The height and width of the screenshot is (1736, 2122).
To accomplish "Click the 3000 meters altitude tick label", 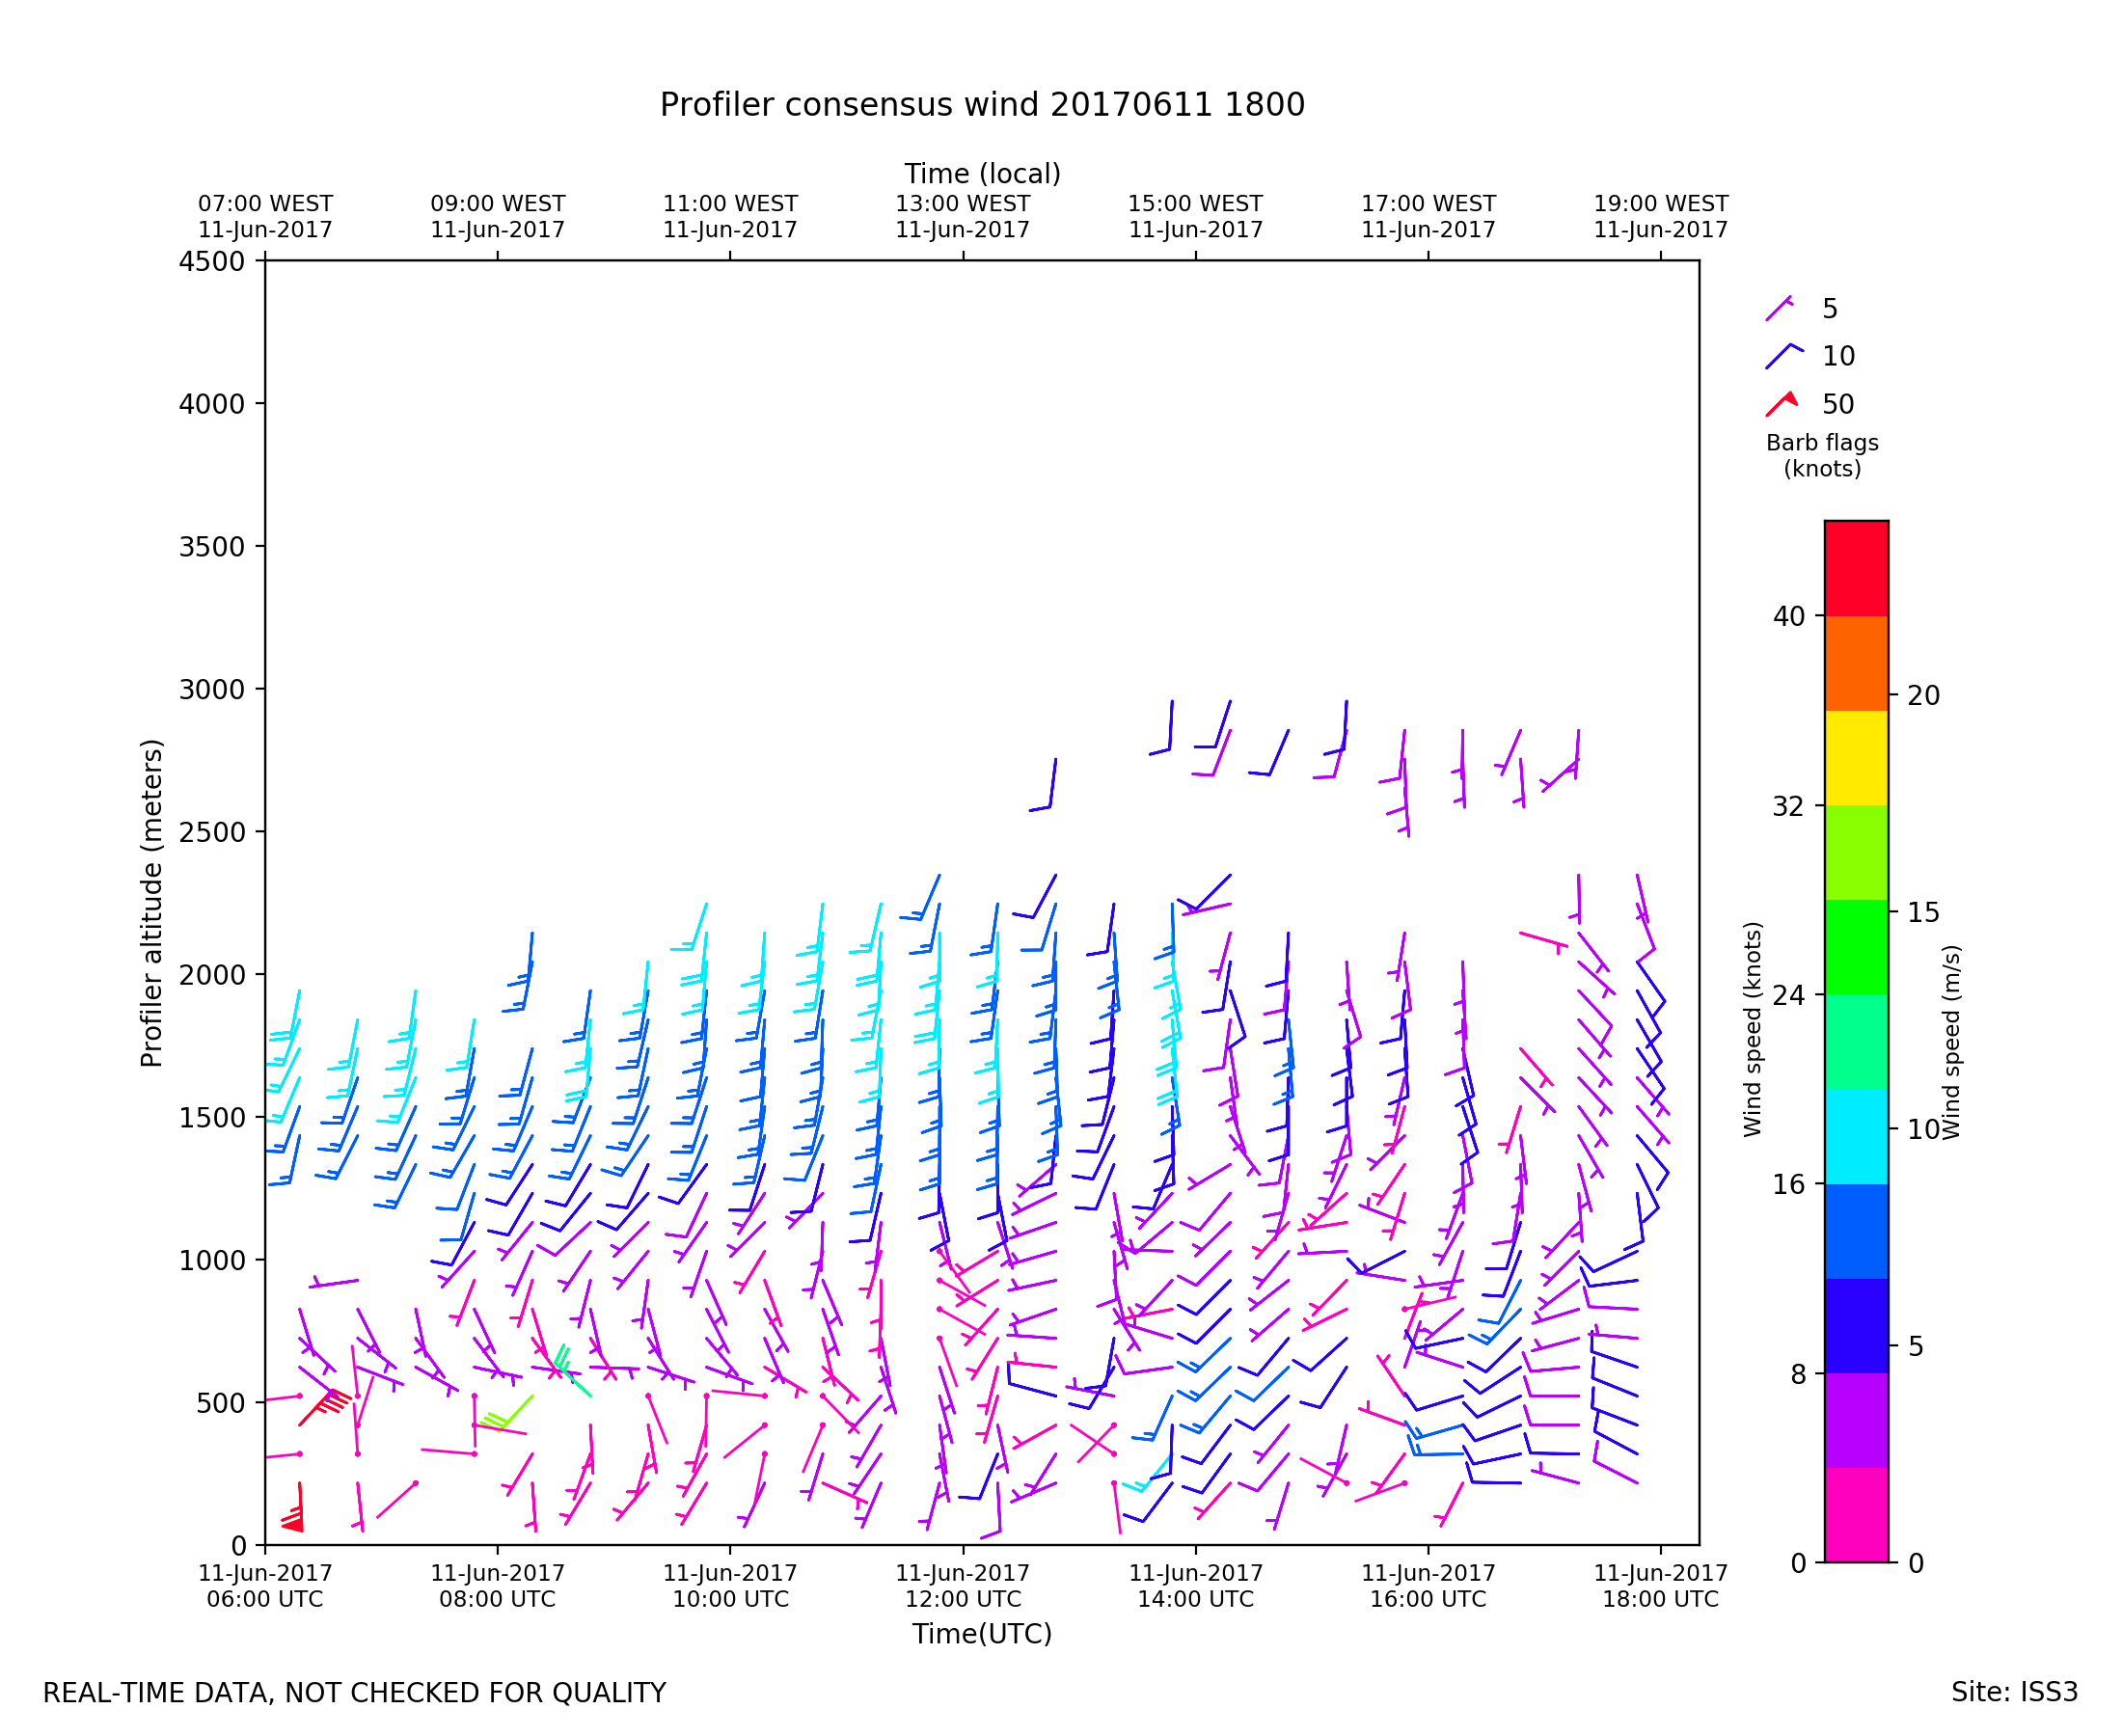I will (211, 690).
